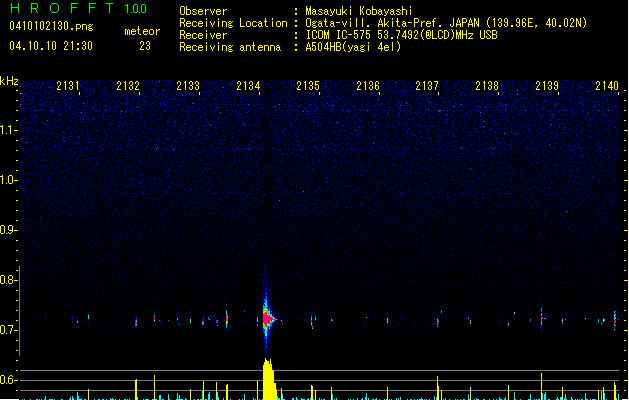Viewport: 629px width, 400px height.
Task: Click the 1.0 kHz frequency axis label
Action: (x=8, y=180)
